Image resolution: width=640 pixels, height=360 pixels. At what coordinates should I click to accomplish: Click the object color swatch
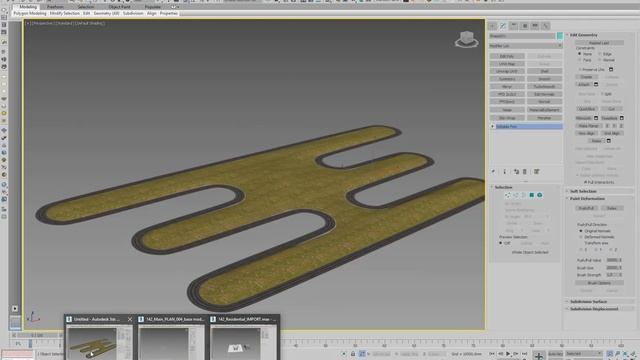(x=560, y=36)
